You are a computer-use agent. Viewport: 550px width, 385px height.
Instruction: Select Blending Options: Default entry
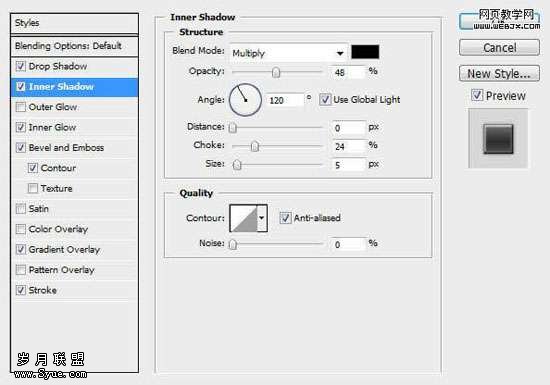[74, 46]
